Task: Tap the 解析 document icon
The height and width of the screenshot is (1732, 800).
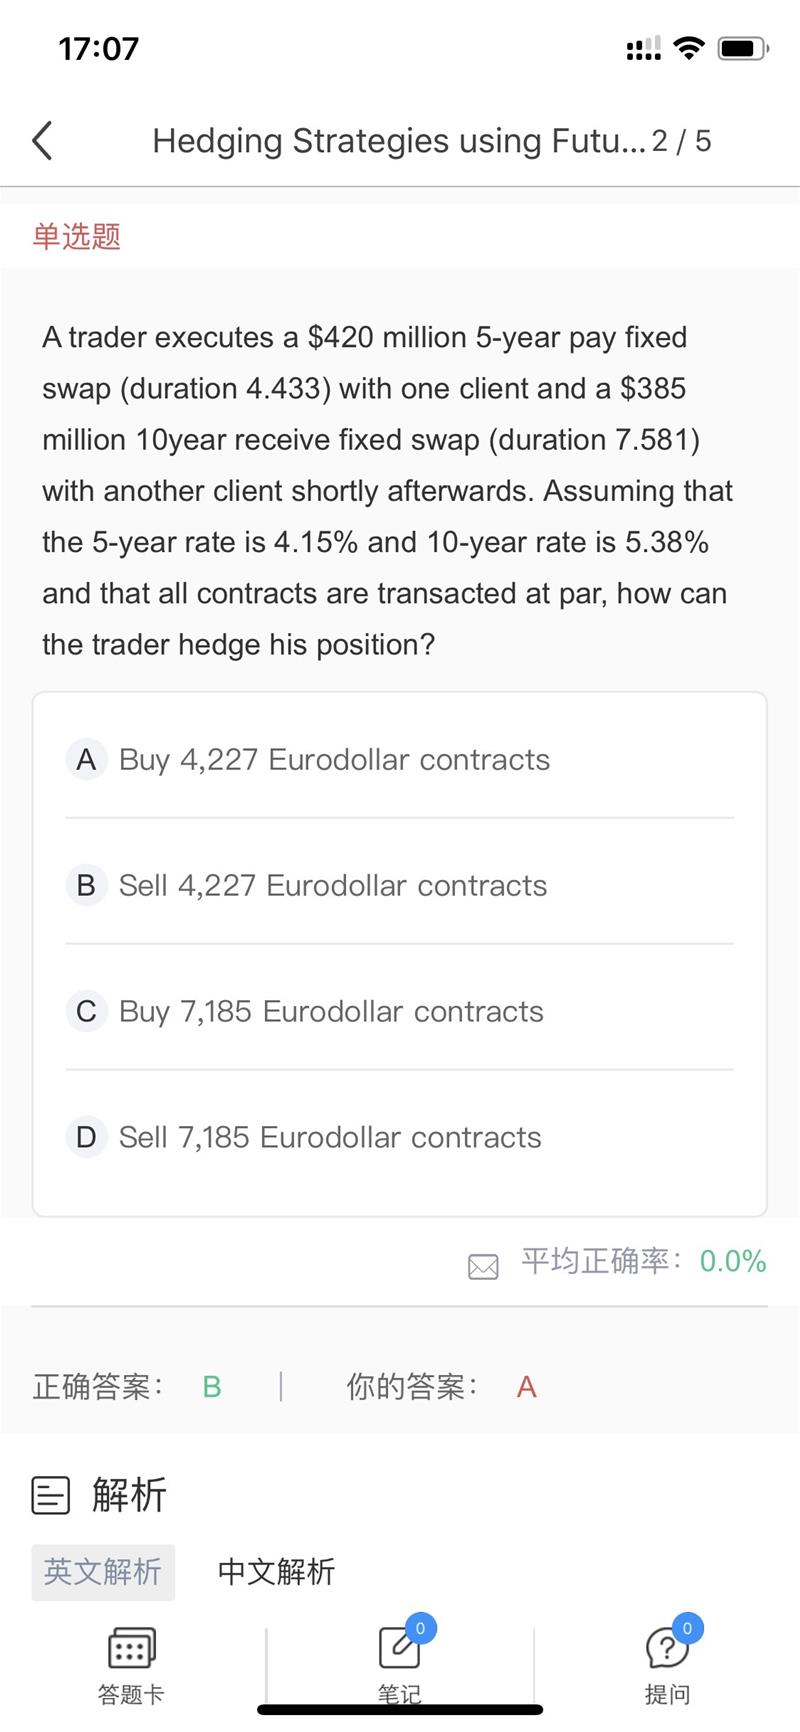Action: click(x=51, y=1496)
